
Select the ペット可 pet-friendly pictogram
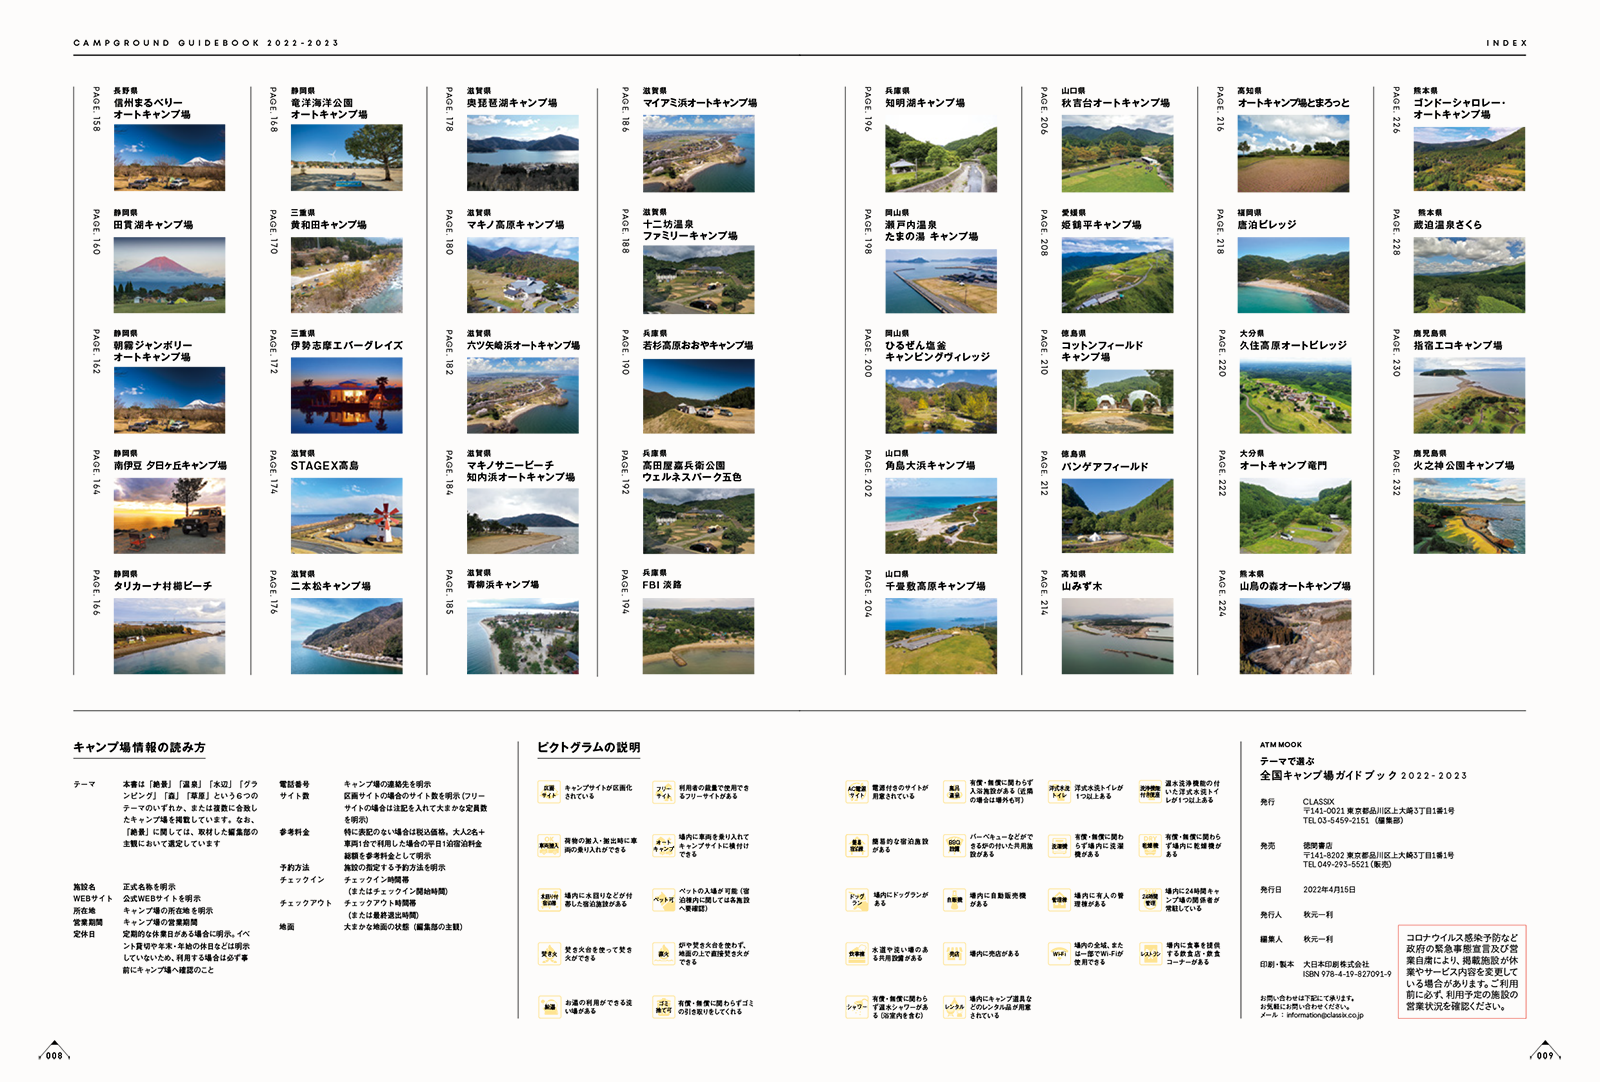coord(663,900)
